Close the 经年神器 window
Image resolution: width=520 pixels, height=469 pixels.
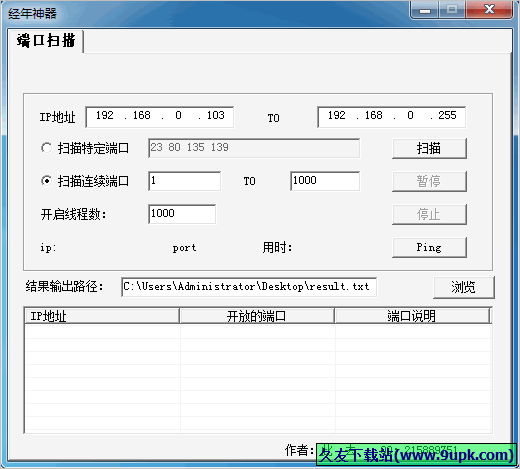tap(489, 10)
